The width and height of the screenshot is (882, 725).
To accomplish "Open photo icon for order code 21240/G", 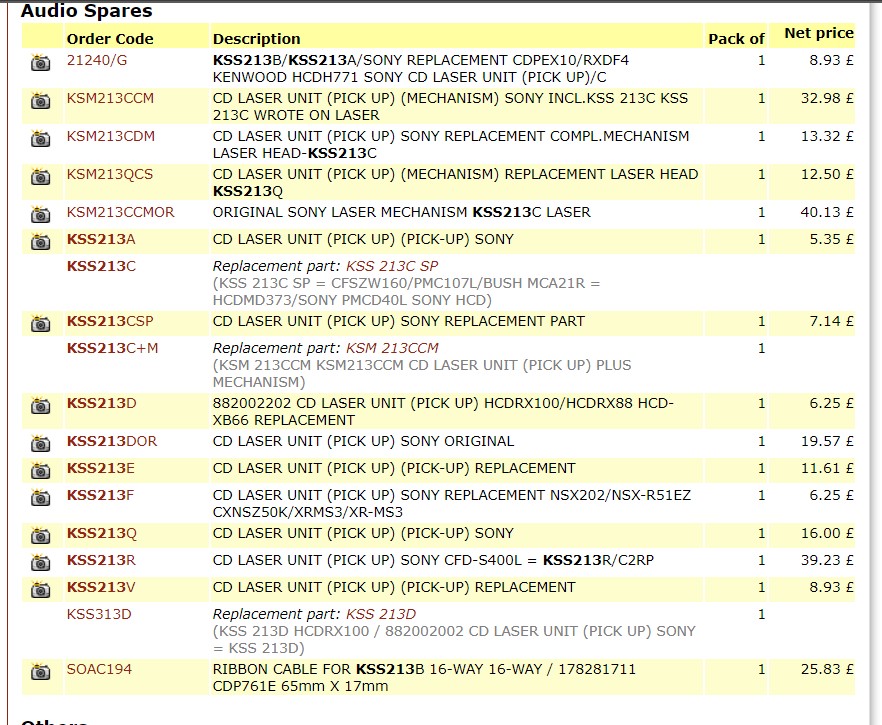I will coord(40,62).
